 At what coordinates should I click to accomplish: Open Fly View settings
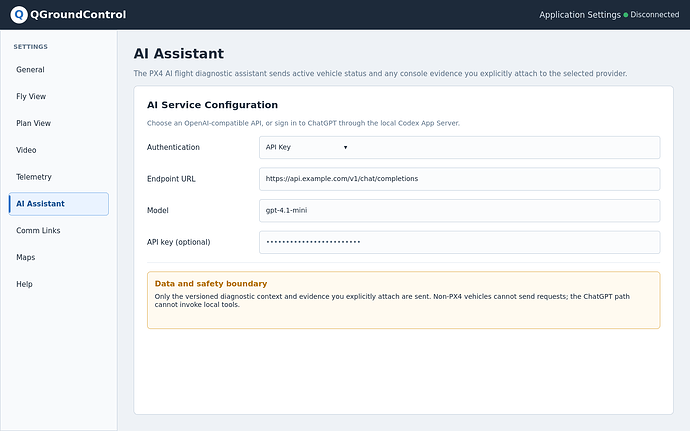(59, 96)
